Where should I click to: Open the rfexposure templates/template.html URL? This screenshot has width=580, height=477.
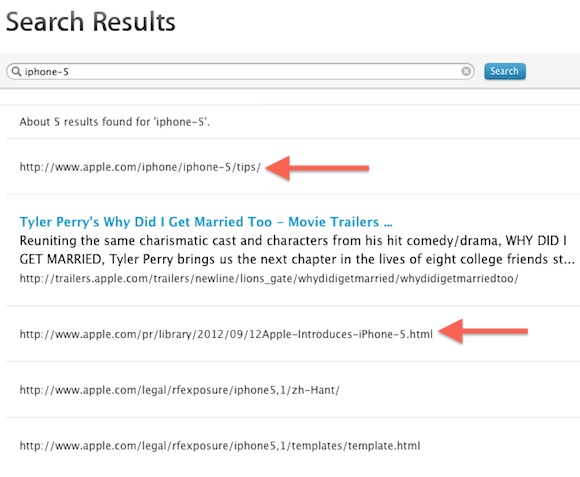click(220, 446)
